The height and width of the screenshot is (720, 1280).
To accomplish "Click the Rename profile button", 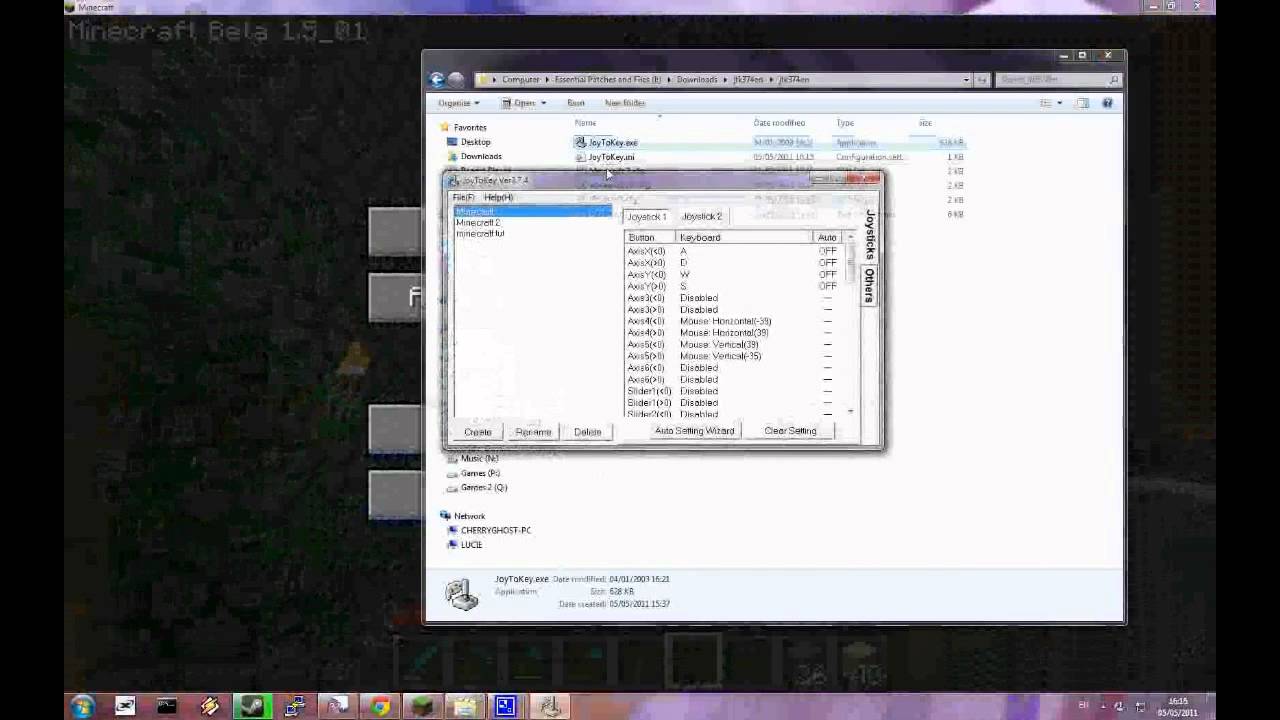I will 533,432.
